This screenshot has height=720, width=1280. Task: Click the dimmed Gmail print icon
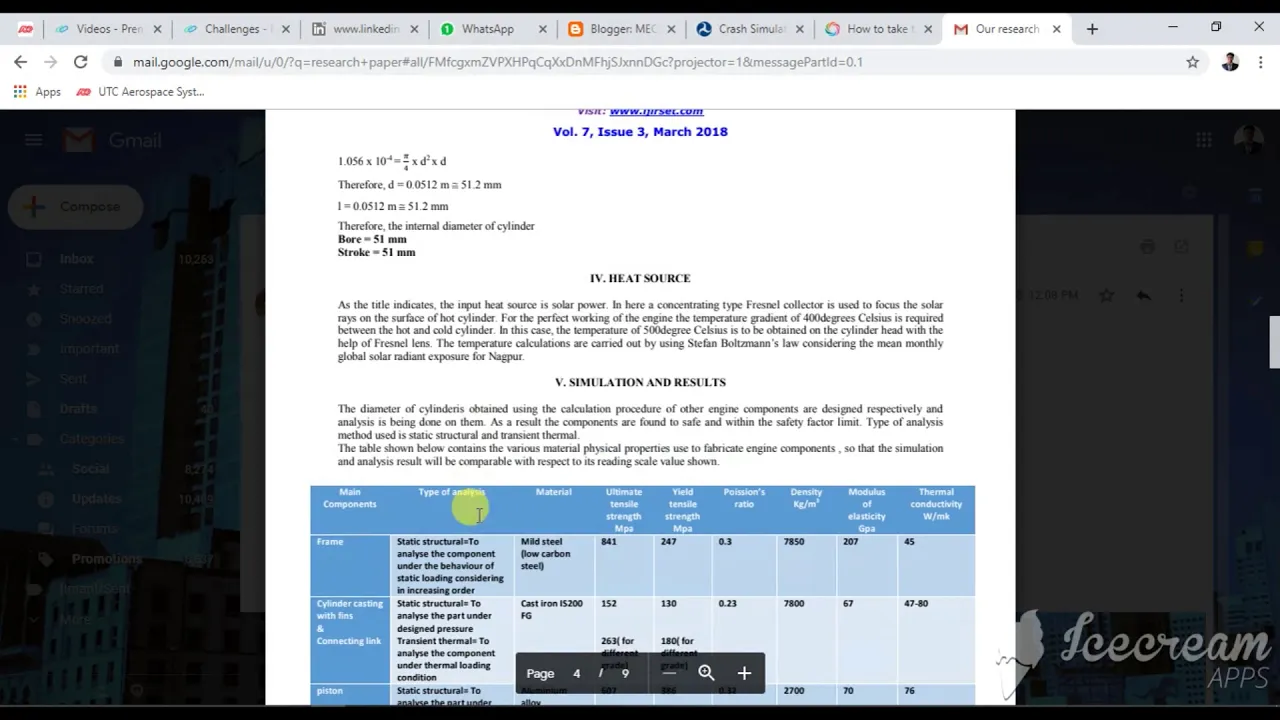pyautogui.click(x=1148, y=246)
